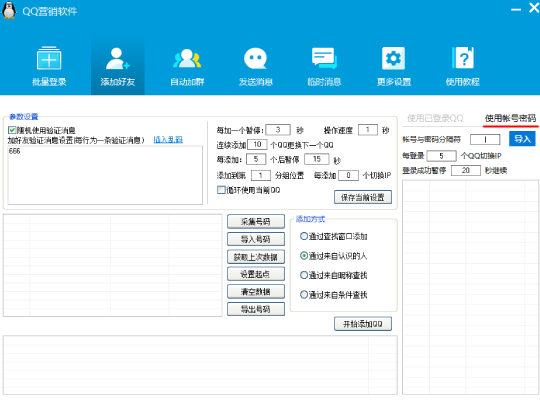This screenshot has width=540, height=402.
Task: Edit the 每添加 count field showing 5
Action: pyautogui.click(x=256, y=159)
